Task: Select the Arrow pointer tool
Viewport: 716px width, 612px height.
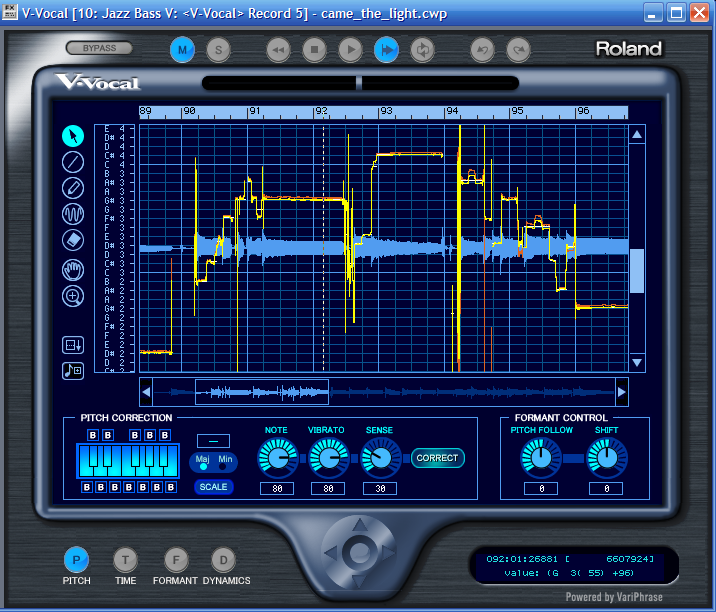Action: coord(73,136)
